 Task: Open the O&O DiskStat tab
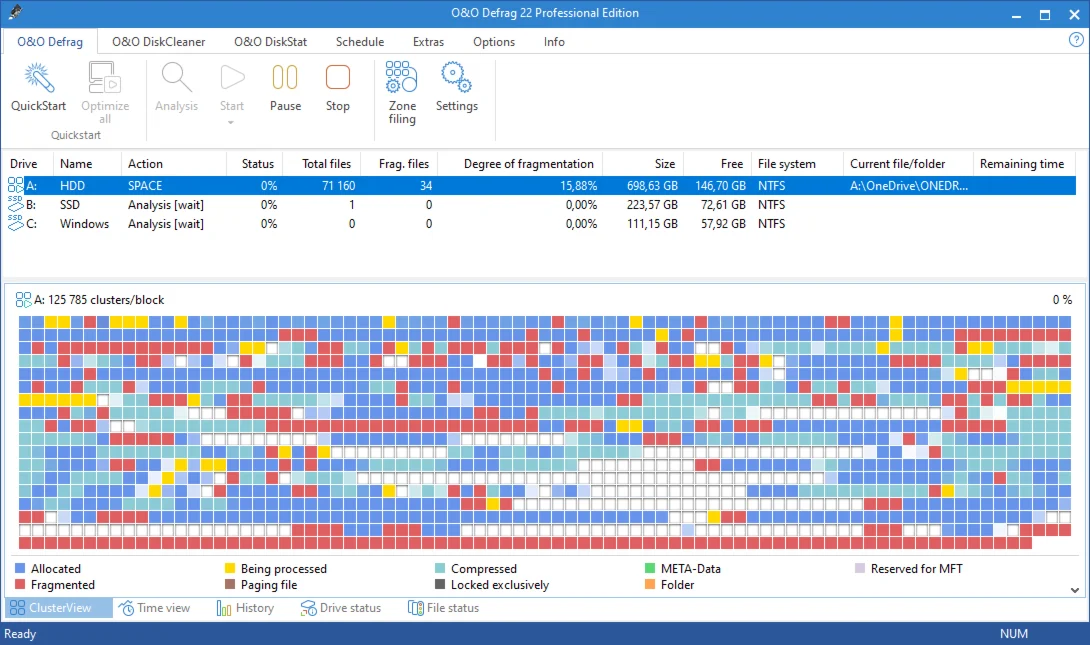tap(270, 42)
